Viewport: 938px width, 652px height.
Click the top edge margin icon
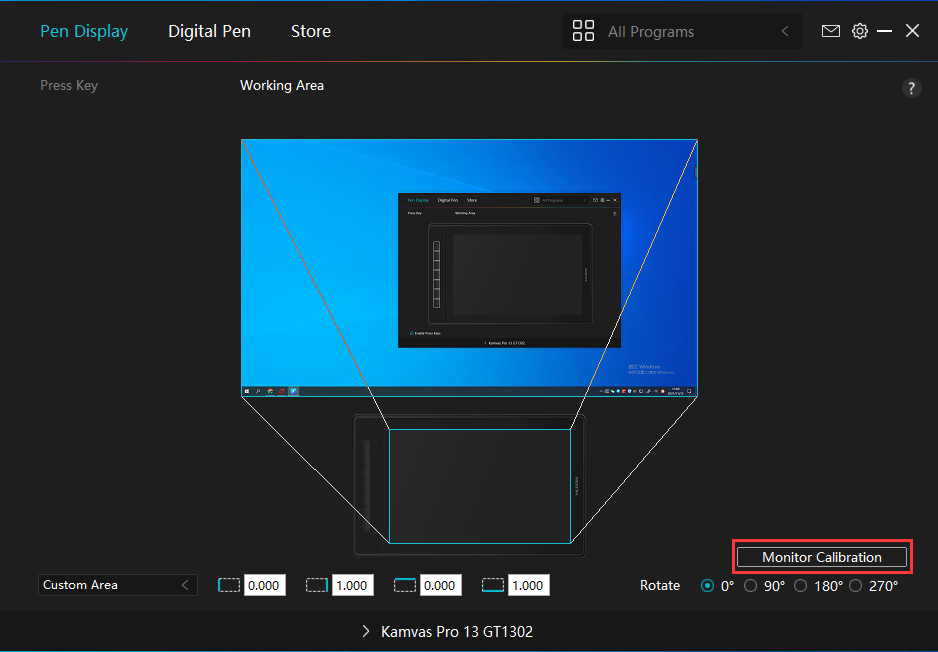coord(404,585)
